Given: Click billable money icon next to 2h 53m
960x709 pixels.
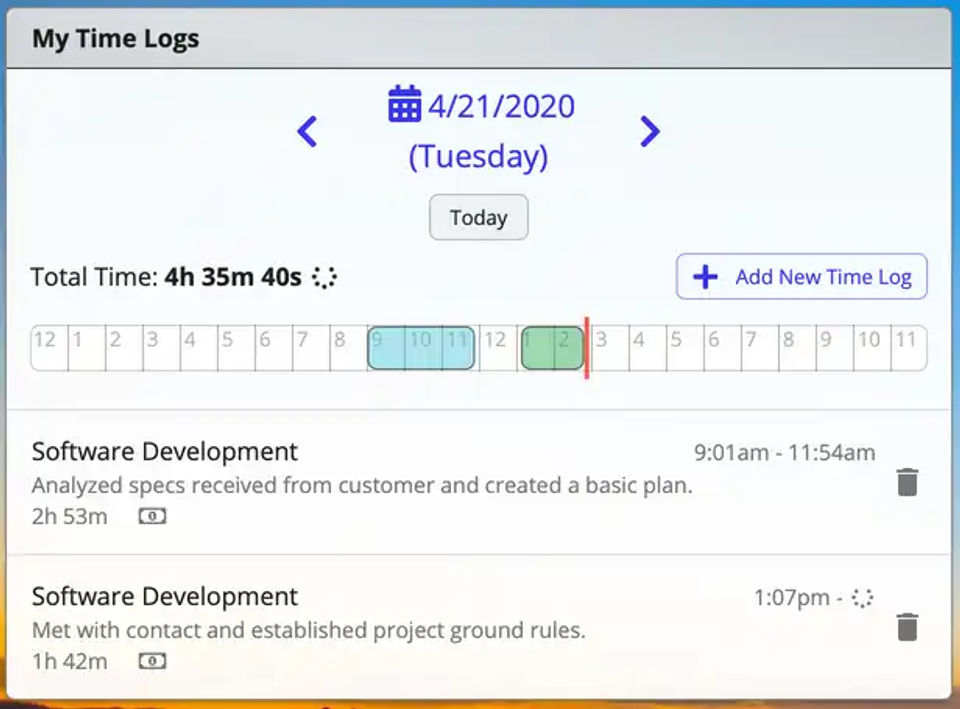Looking at the screenshot, I should tap(152, 516).
